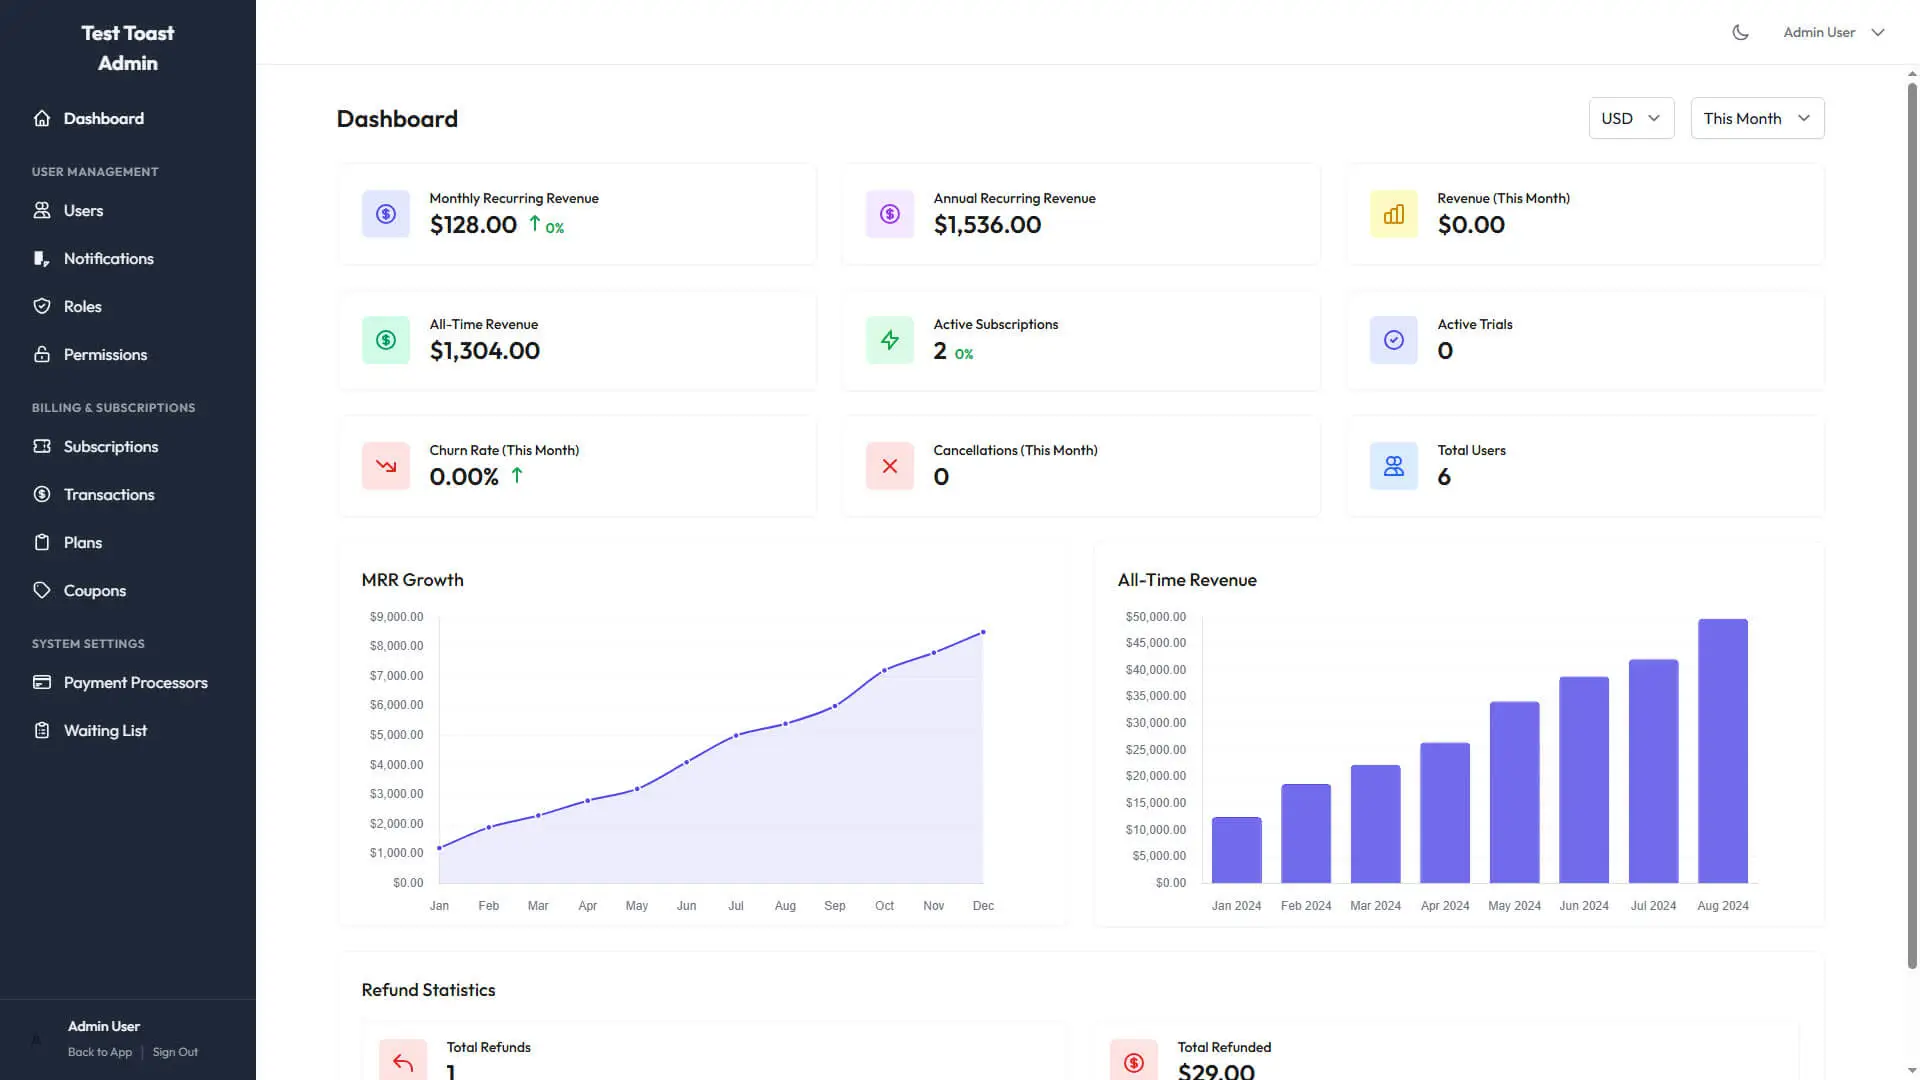
Task: Click the Roles shield icon
Action: tap(42, 306)
